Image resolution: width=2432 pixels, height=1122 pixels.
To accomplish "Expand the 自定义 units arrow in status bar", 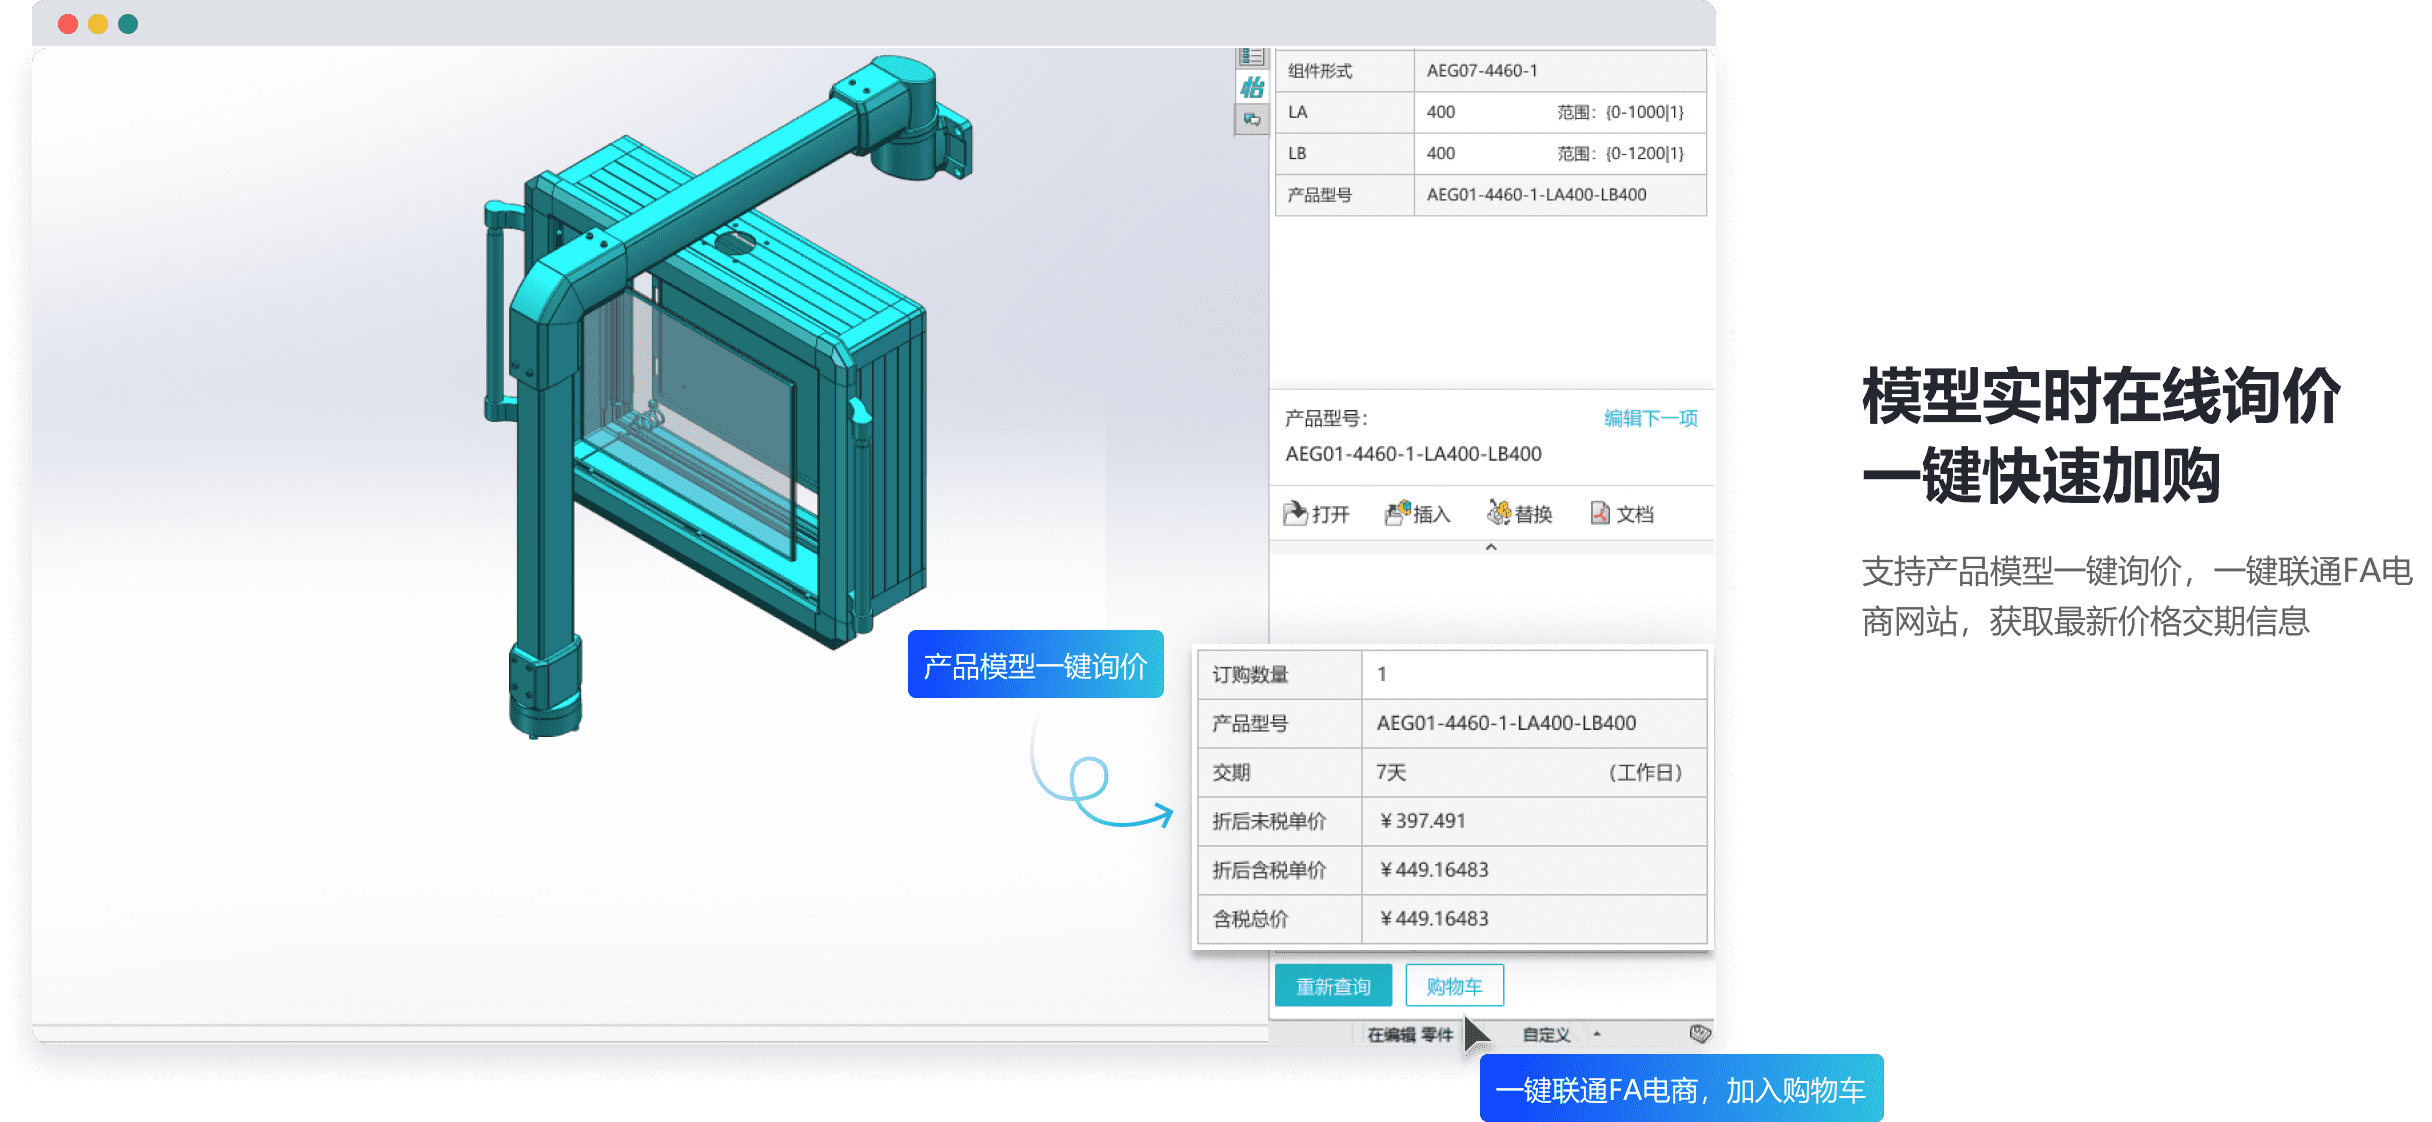I will tap(1597, 1034).
